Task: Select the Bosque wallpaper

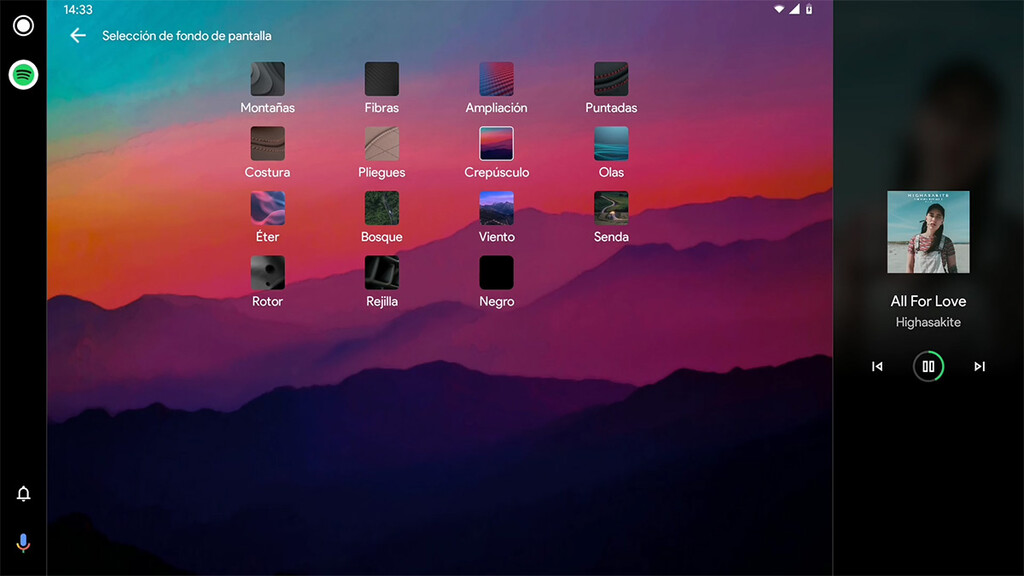Action: 381,209
